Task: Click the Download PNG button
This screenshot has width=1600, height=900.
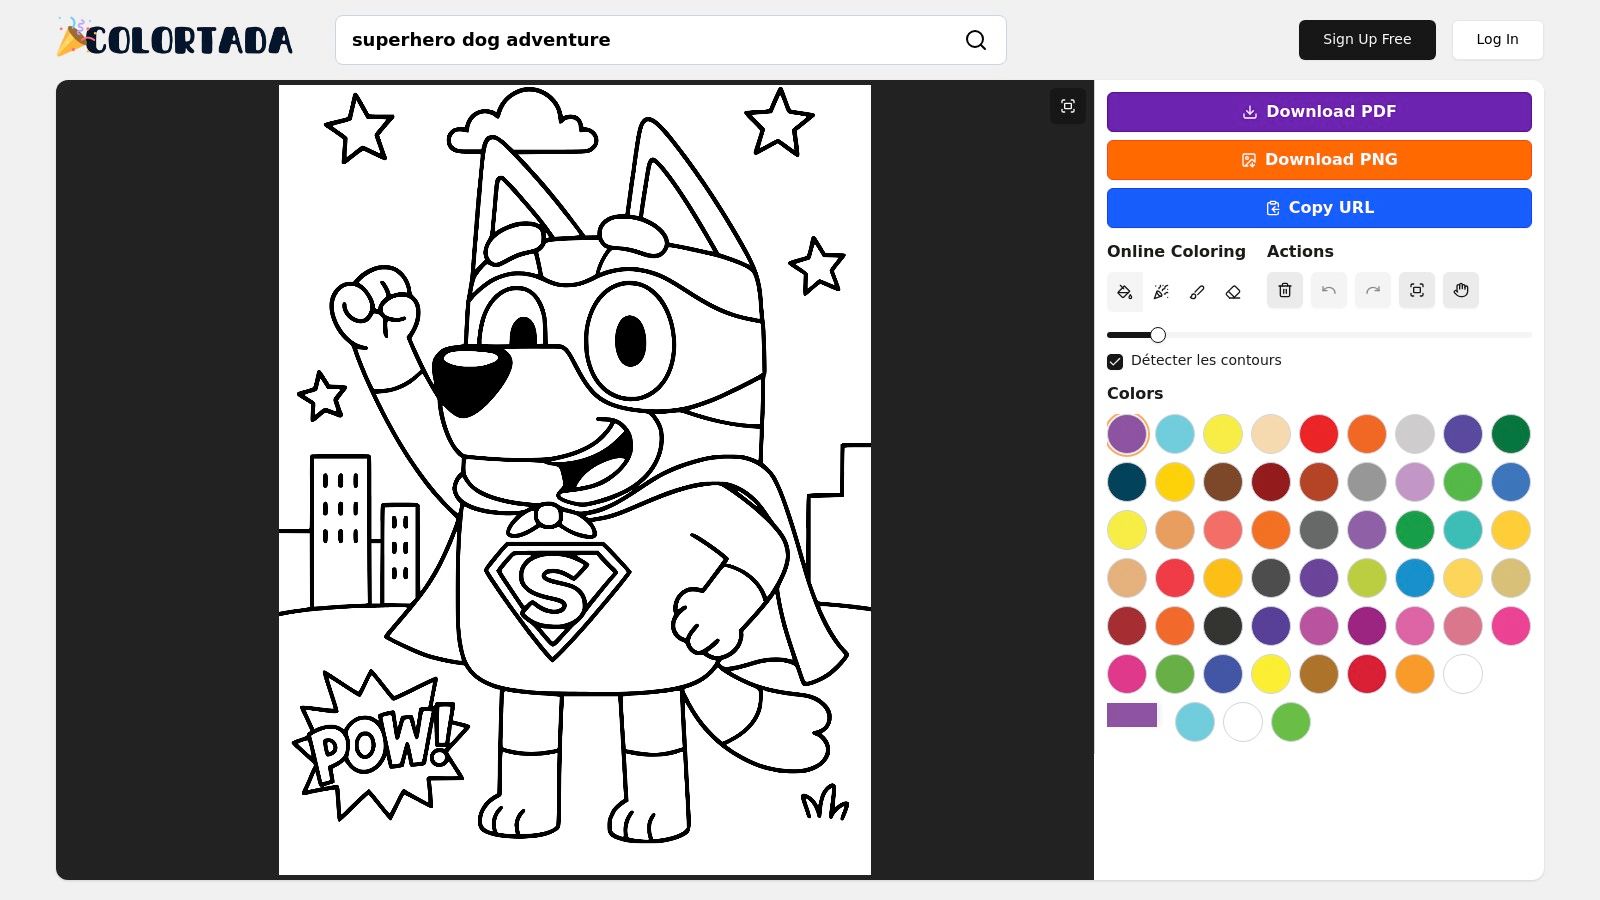Action: 1318,159
